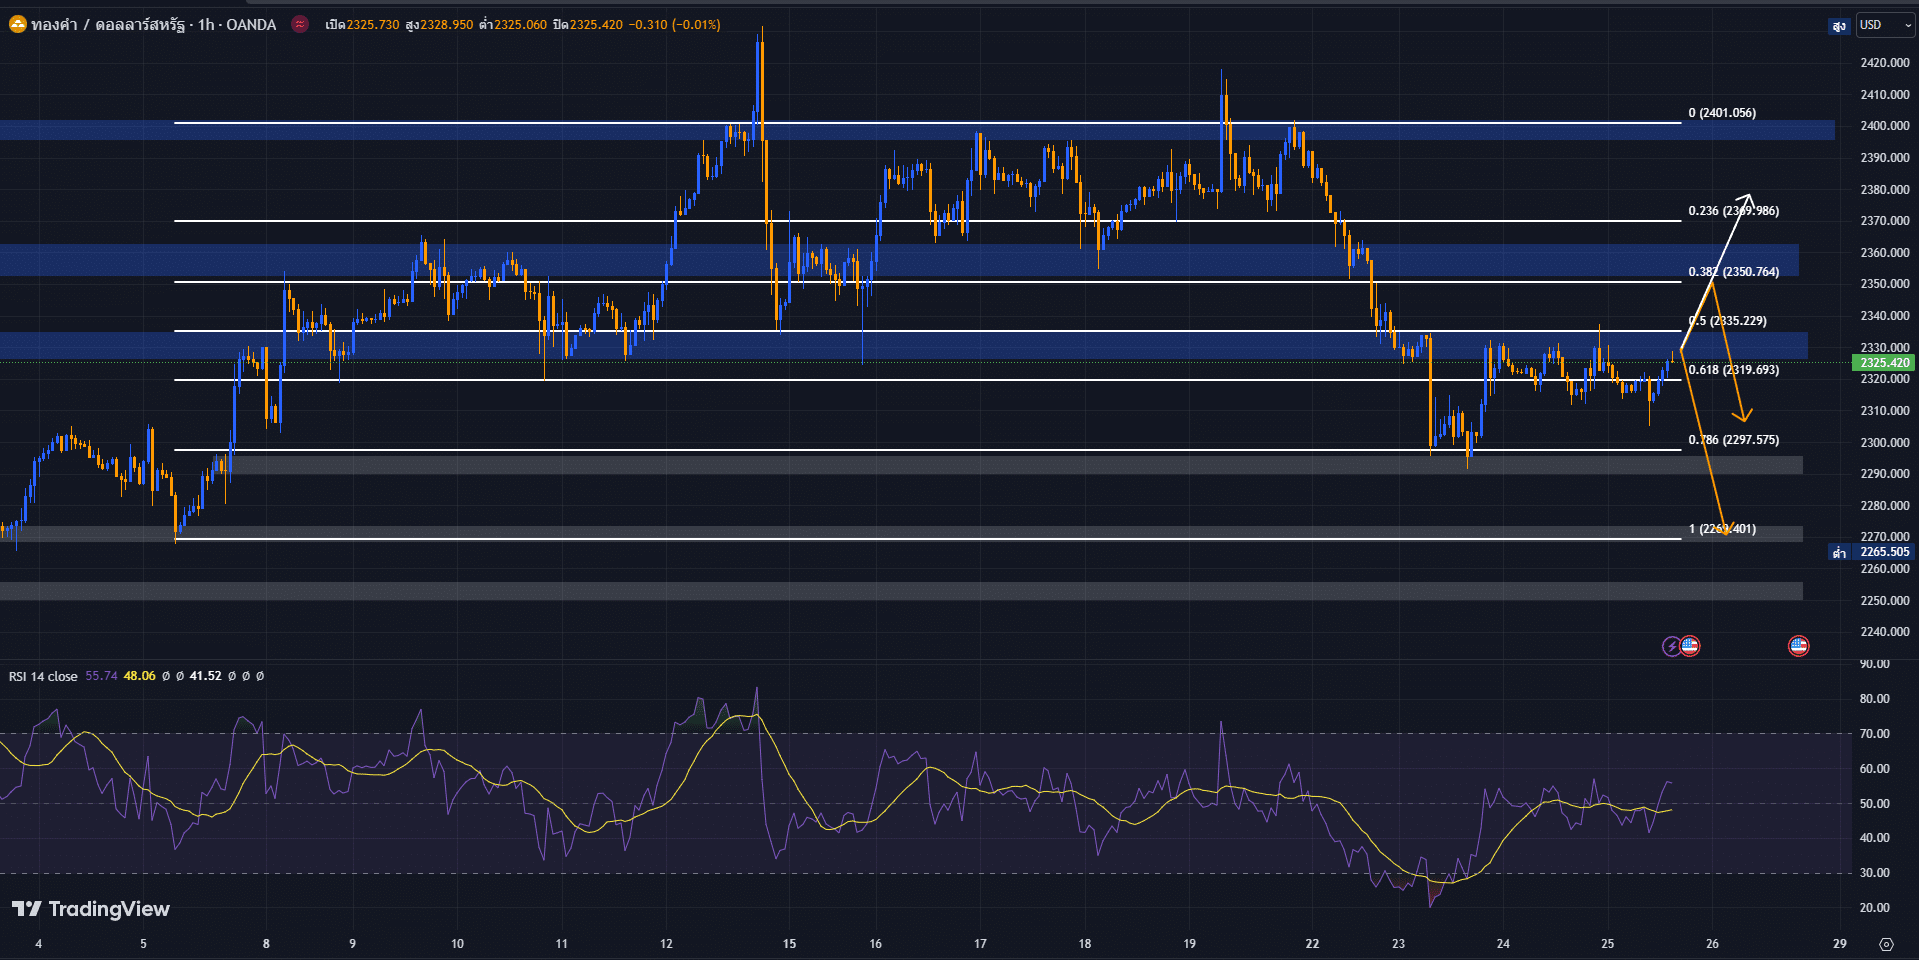Image resolution: width=1919 pixels, height=960 pixels.
Task: Open the purple lightning event icon
Action: 1671,646
